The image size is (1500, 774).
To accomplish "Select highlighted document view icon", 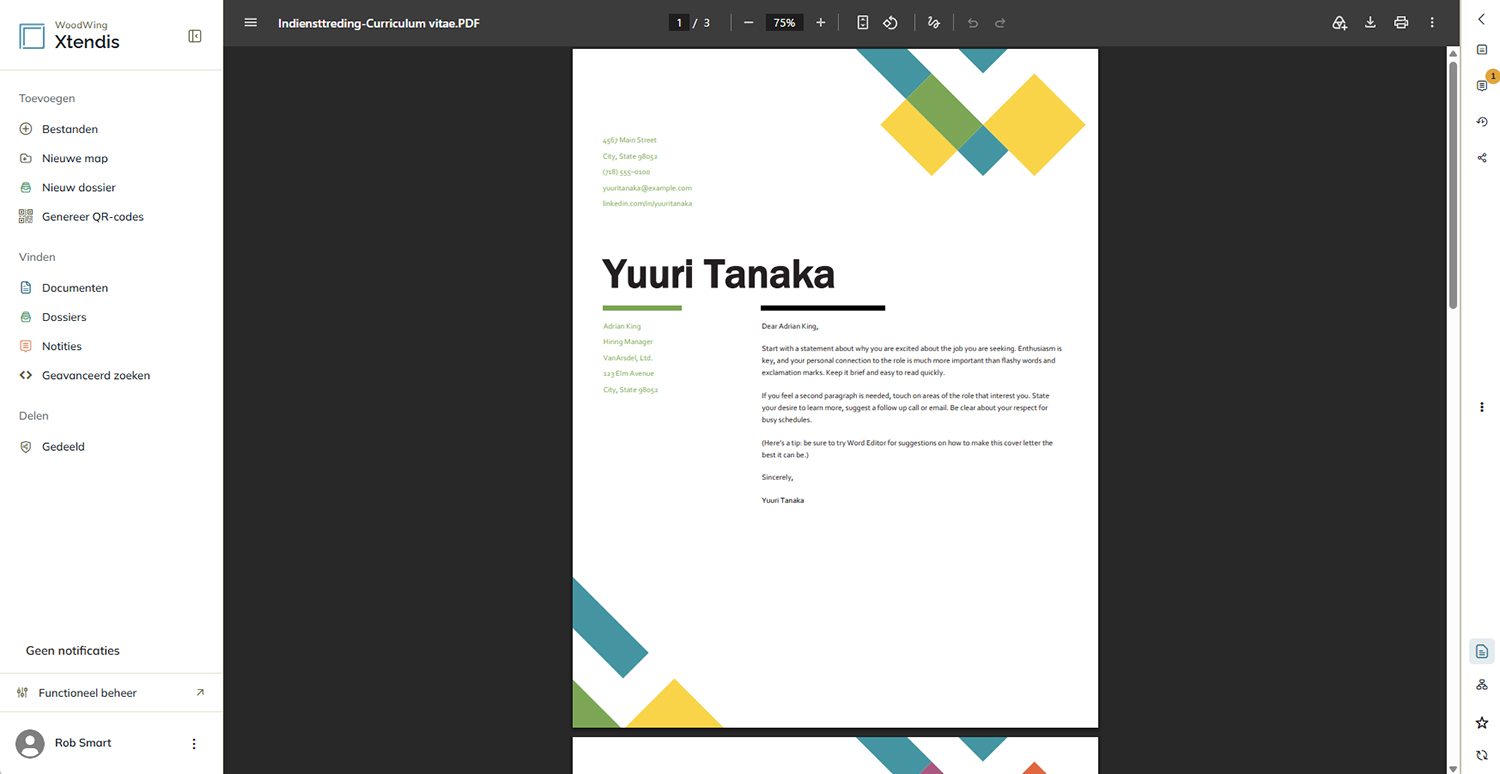I will [1482, 651].
